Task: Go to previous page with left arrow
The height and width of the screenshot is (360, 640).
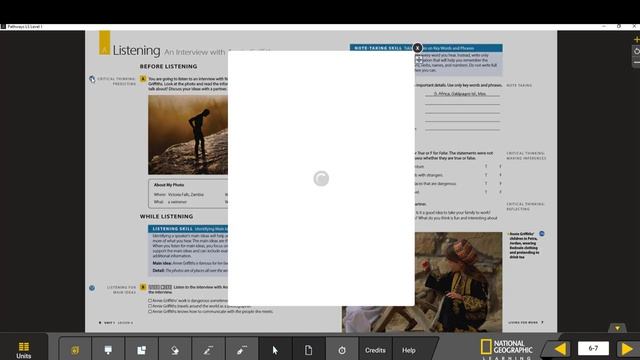Action: 560,349
